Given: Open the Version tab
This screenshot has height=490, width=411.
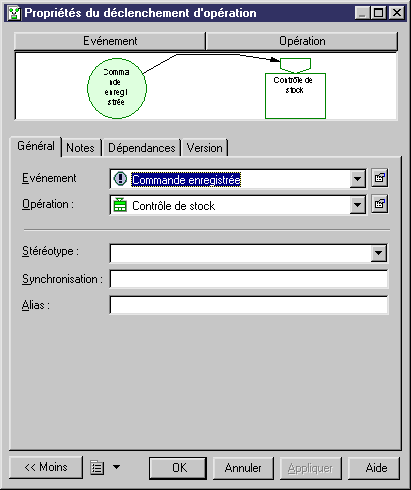Looking at the screenshot, I should [x=205, y=148].
